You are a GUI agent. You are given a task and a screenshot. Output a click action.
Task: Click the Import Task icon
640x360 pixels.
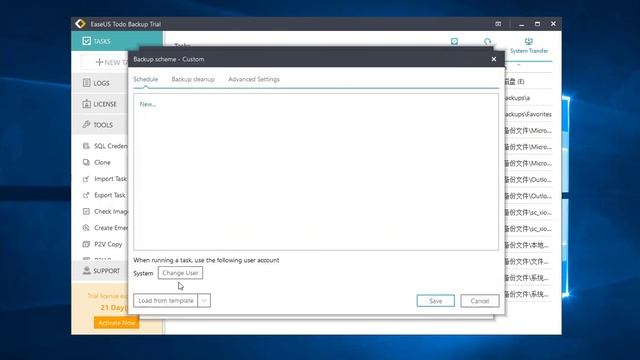86,179
